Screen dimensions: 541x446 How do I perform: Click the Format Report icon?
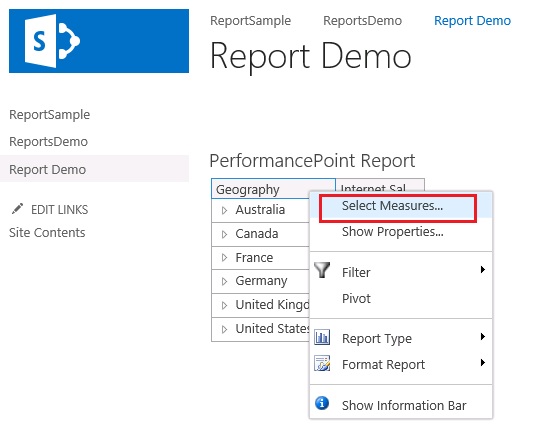322,363
